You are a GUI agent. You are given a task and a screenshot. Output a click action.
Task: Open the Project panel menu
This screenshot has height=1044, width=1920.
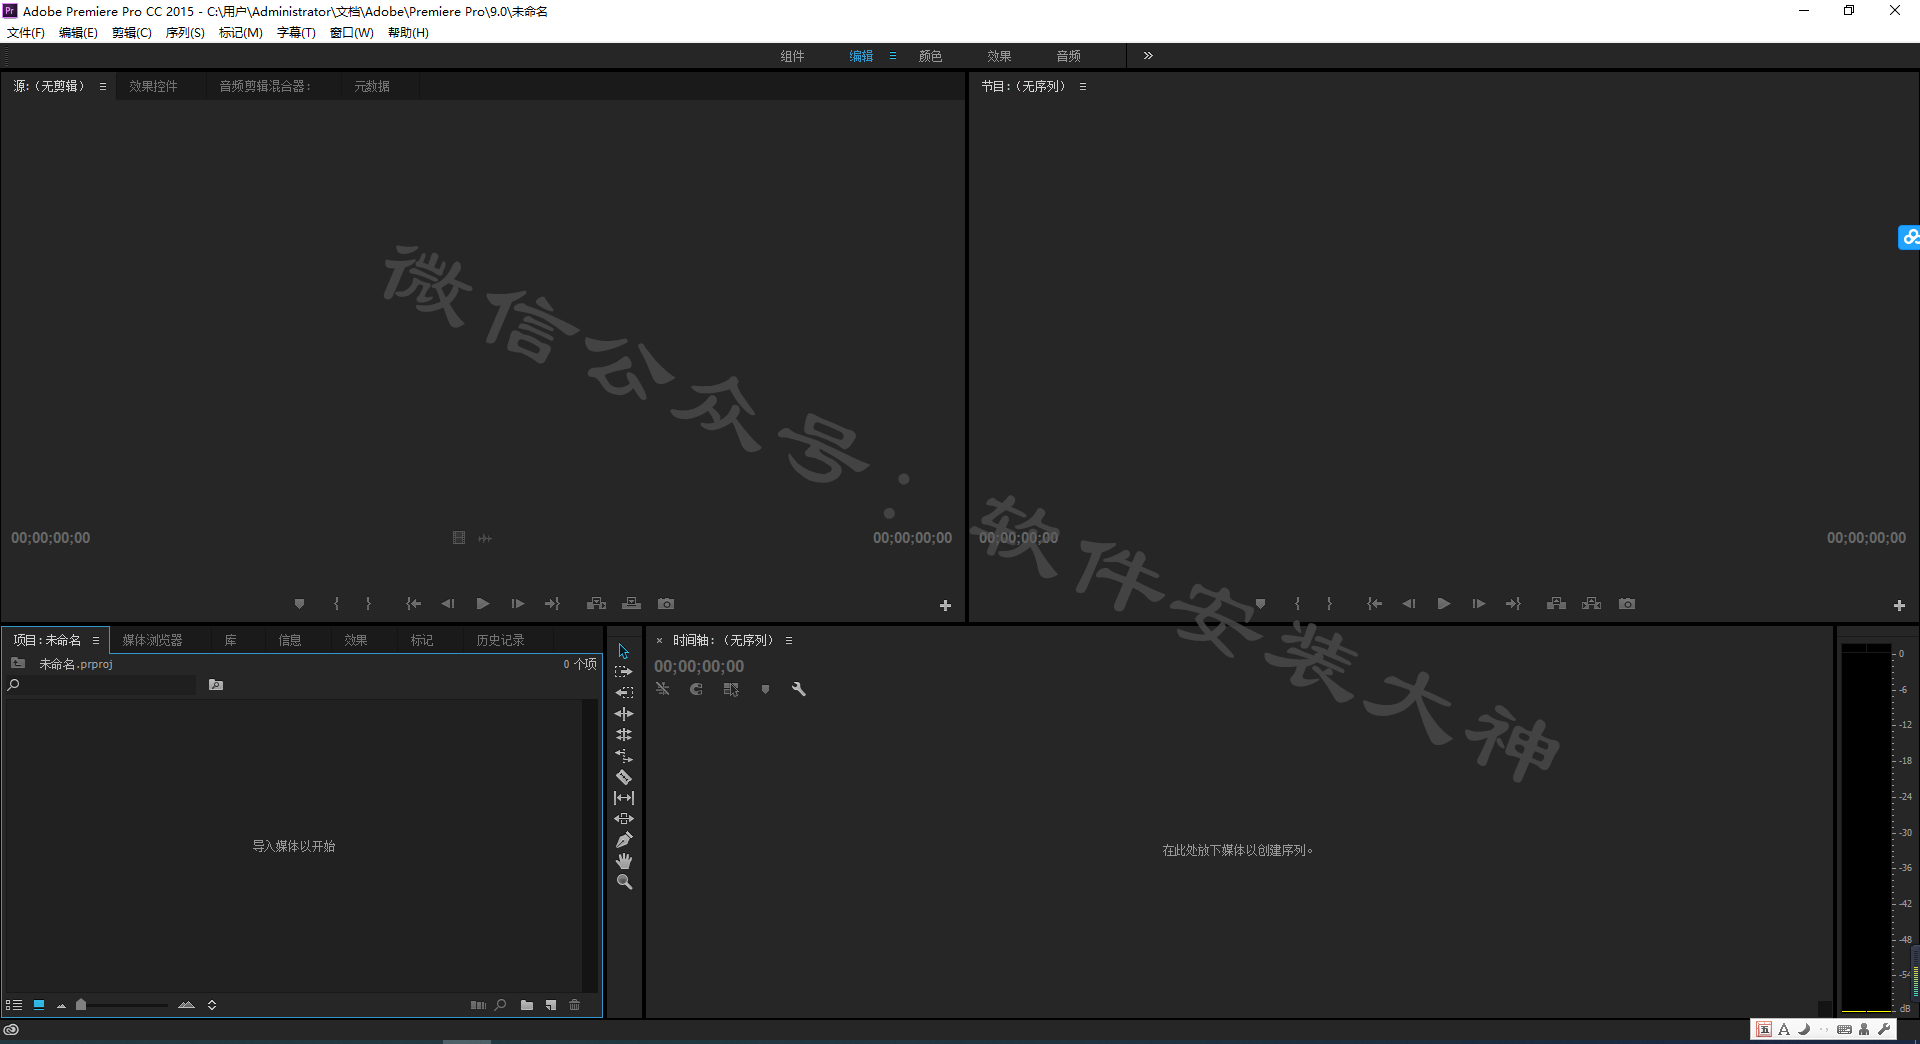point(96,640)
